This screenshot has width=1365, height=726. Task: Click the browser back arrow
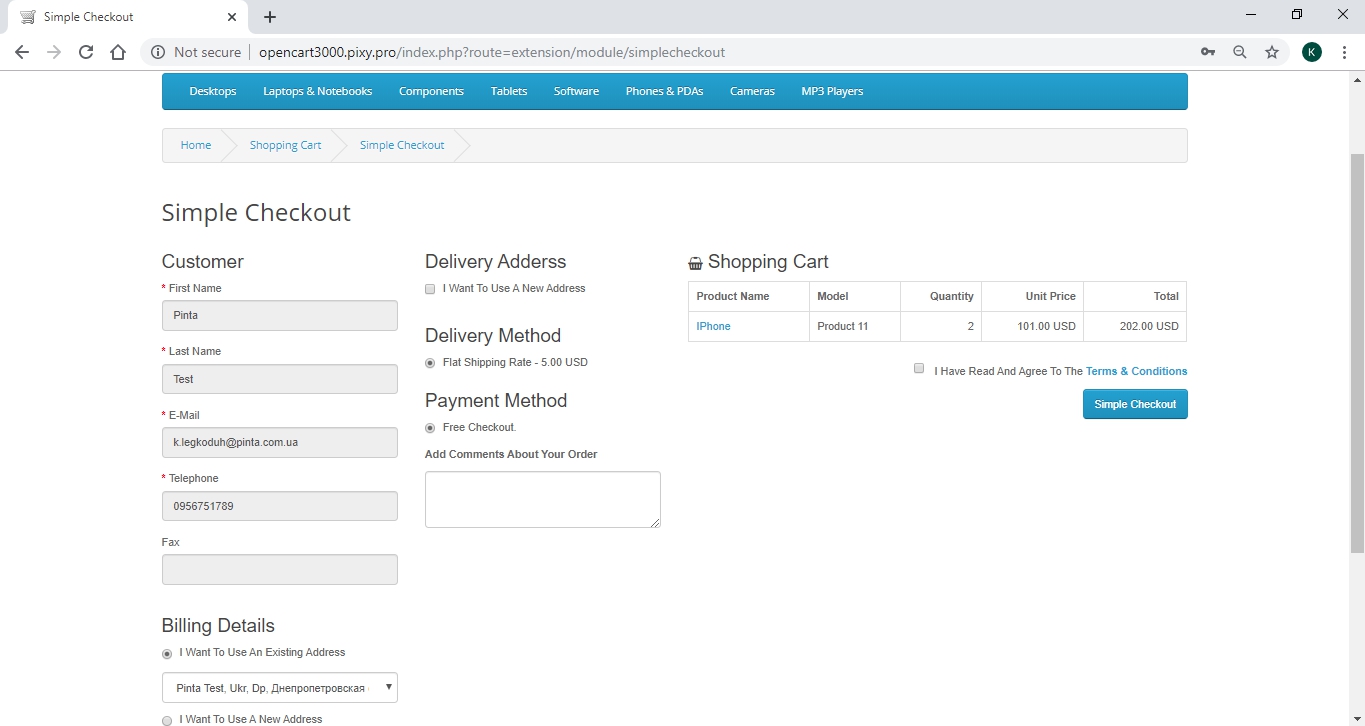click(x=22, y=52)
